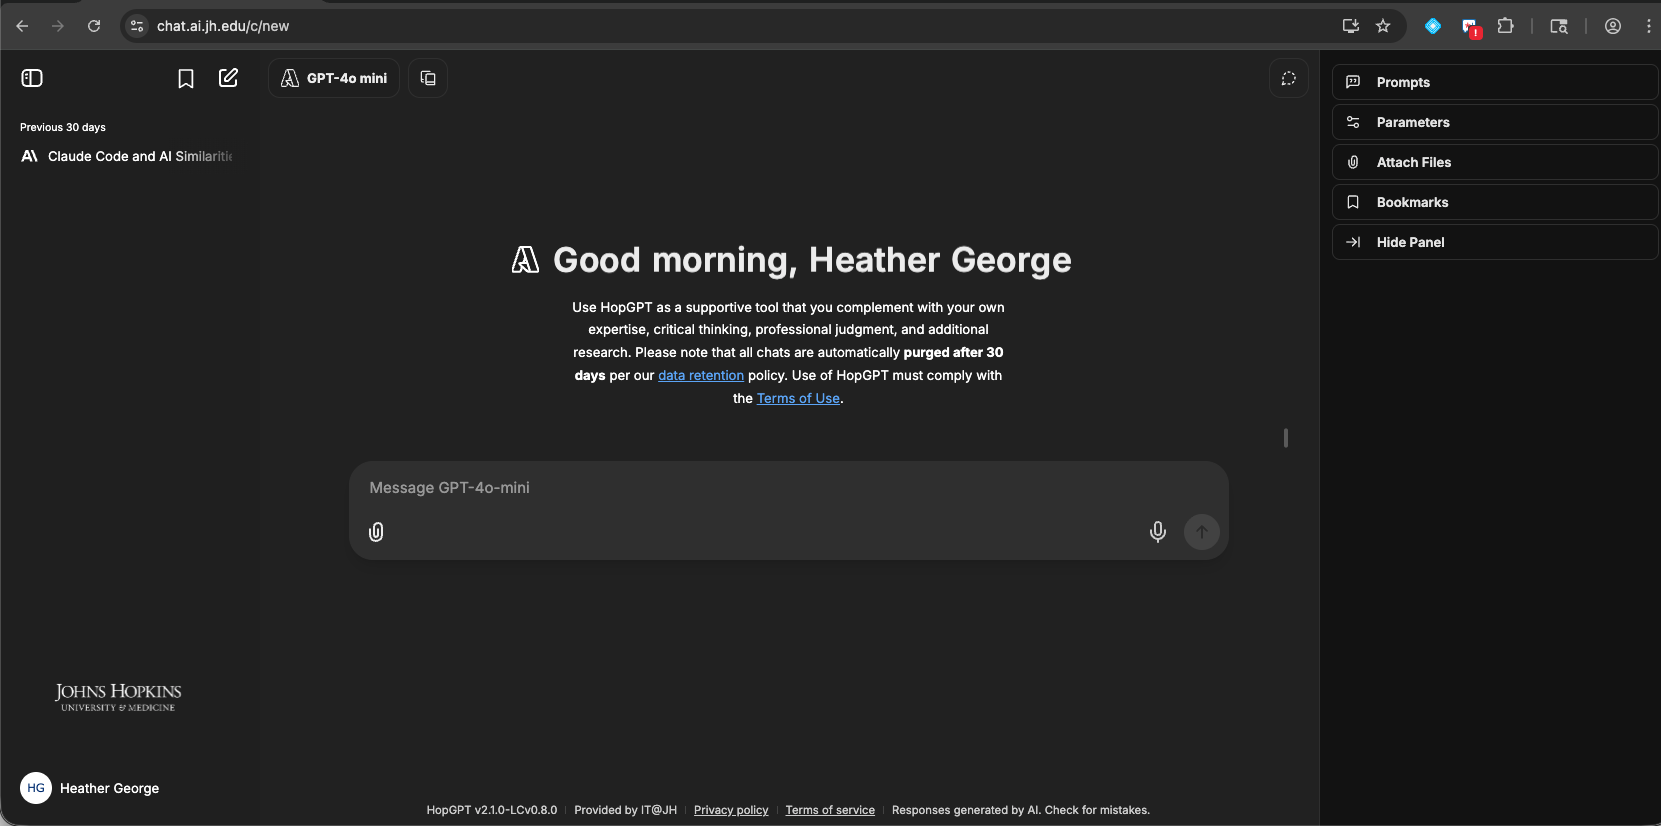The image size is (1661, 826).
Task: Click the microphone voice input icon
Action: (x=1158, y=532)
